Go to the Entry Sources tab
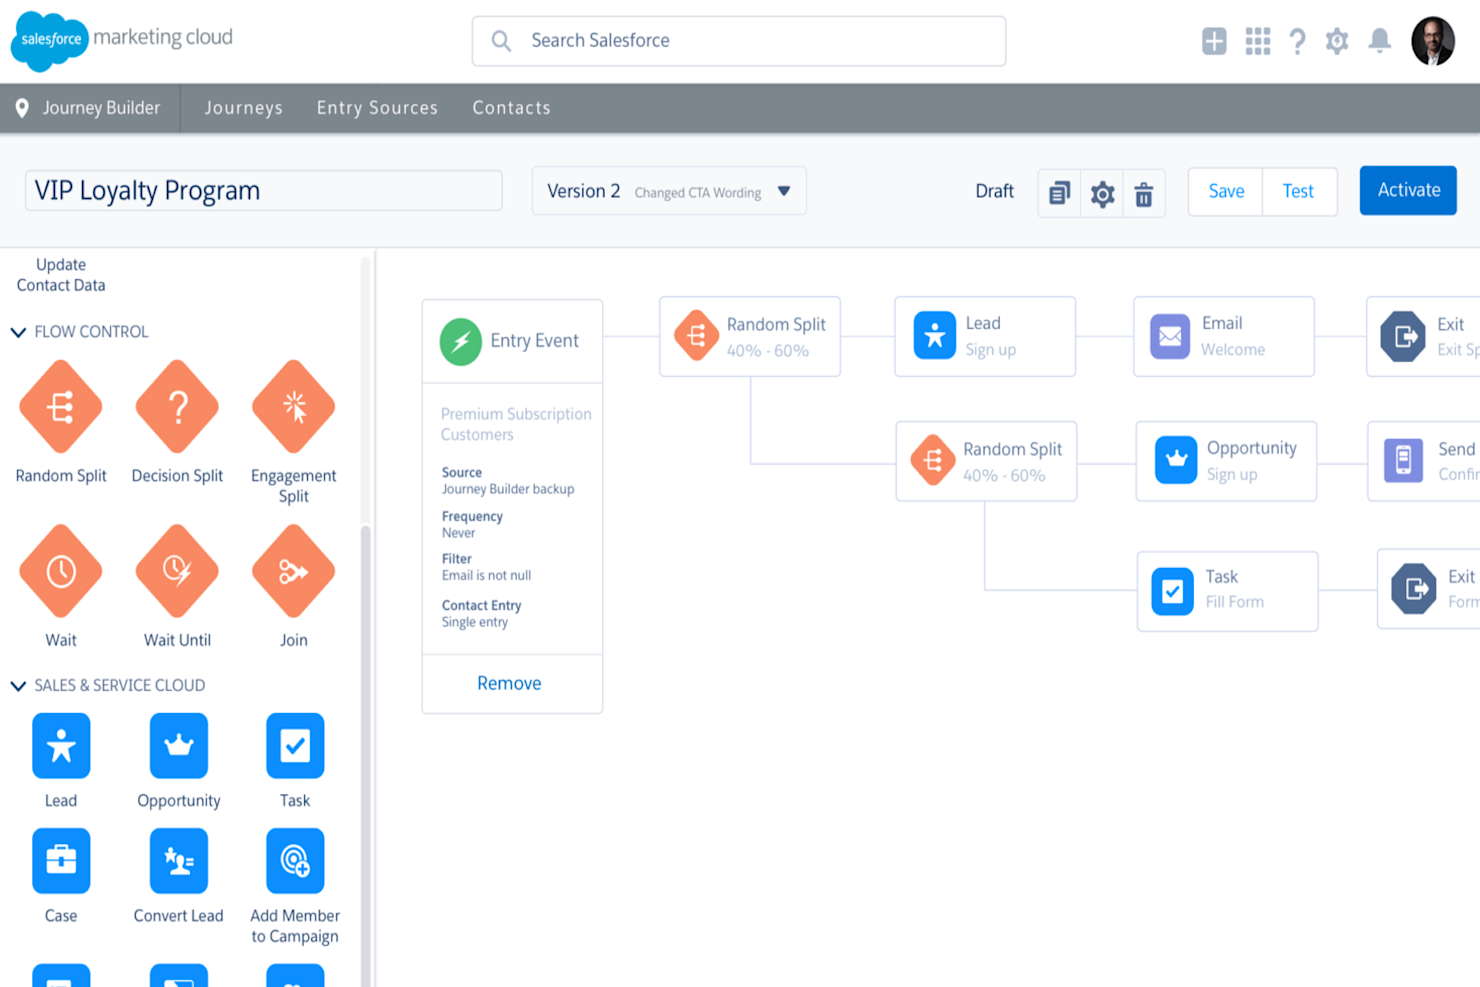 pyautogui.click(x=377, y=108)
